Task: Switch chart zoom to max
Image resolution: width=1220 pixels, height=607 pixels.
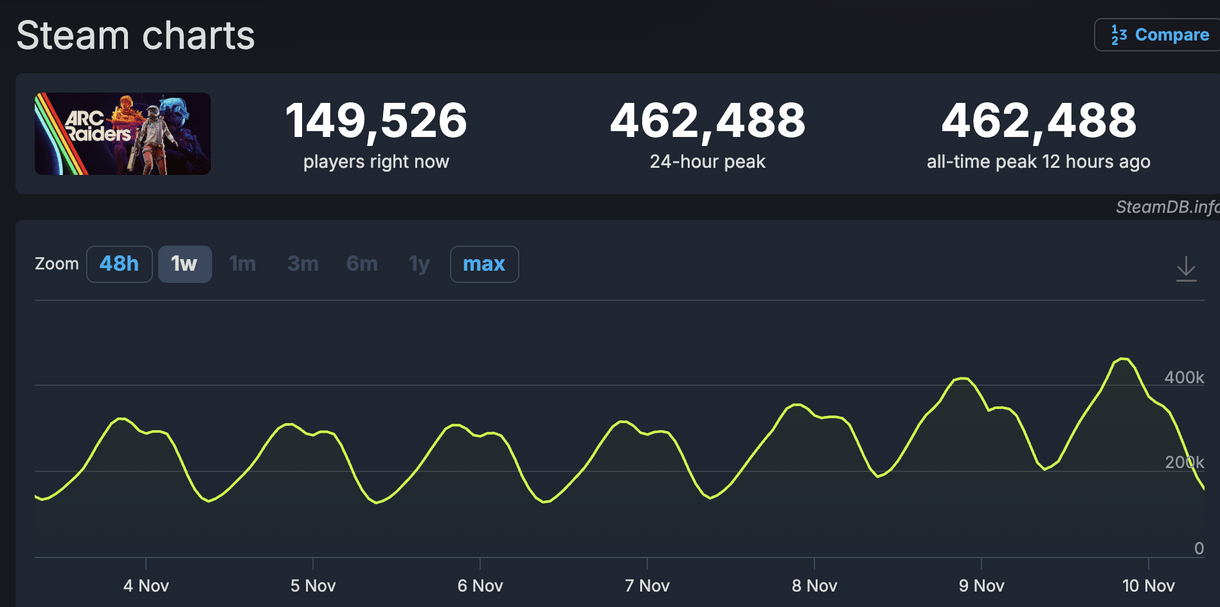Action: coord(484,264)
